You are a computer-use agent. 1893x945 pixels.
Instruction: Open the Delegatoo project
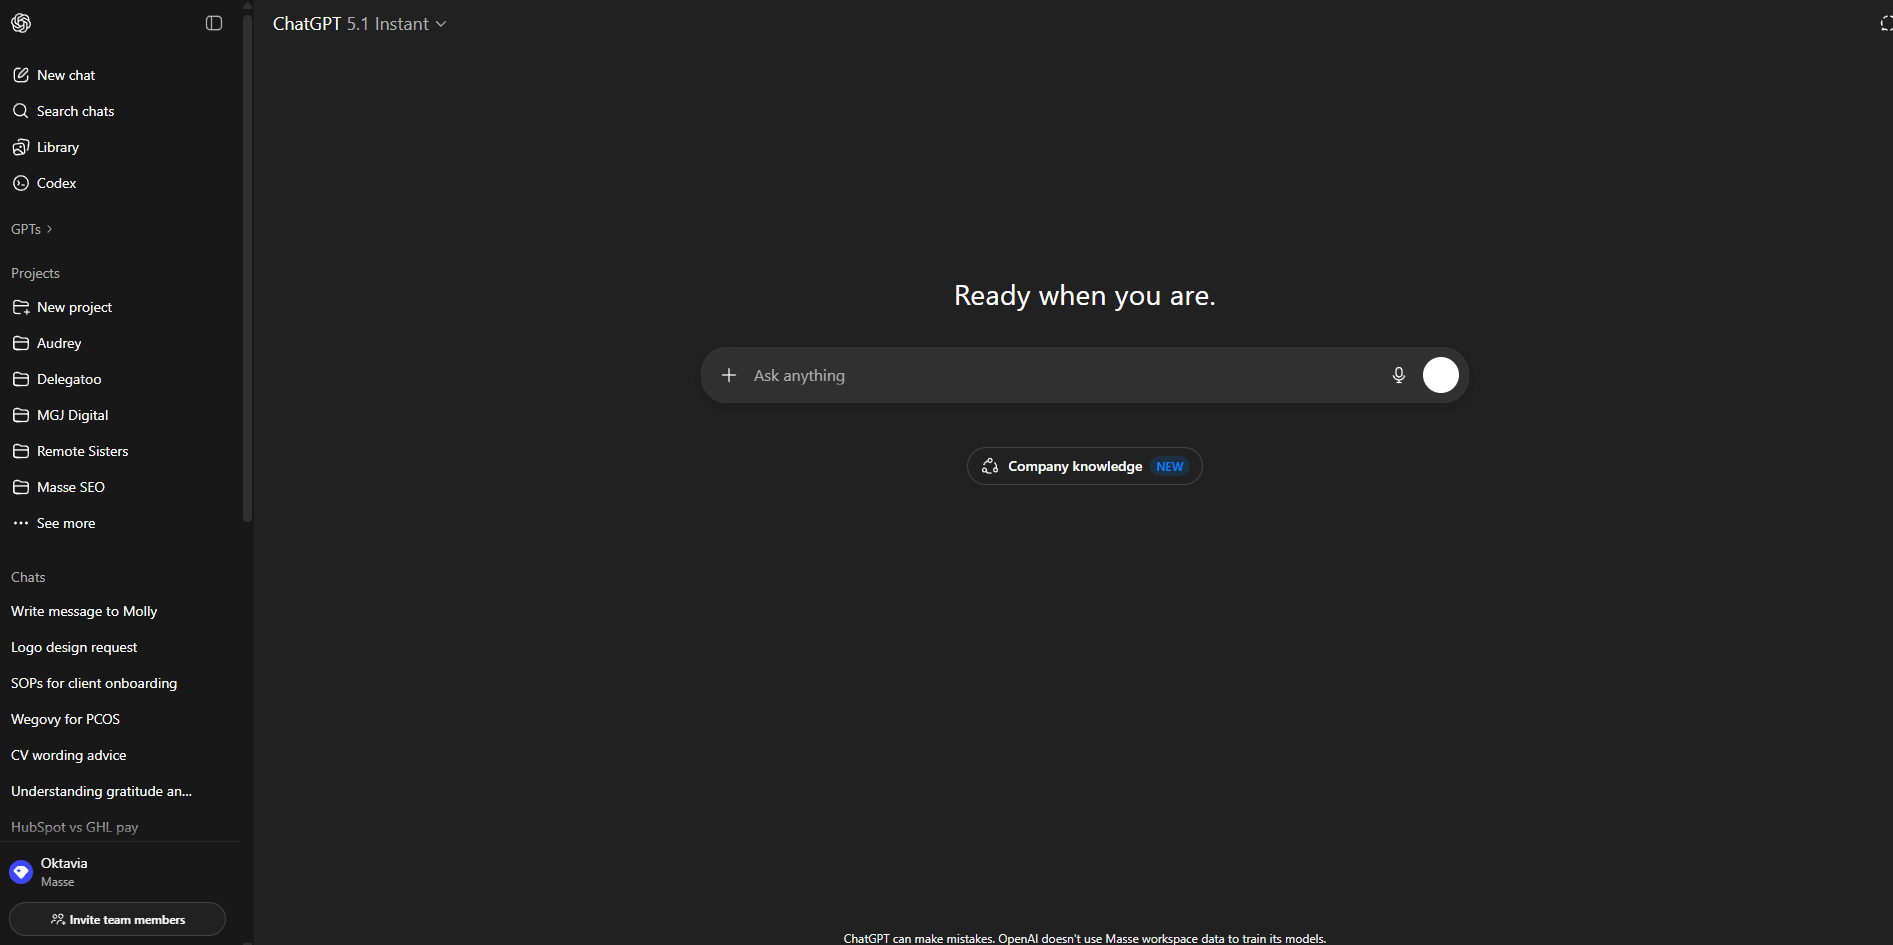pyautogui.click(x=120, y=379)
